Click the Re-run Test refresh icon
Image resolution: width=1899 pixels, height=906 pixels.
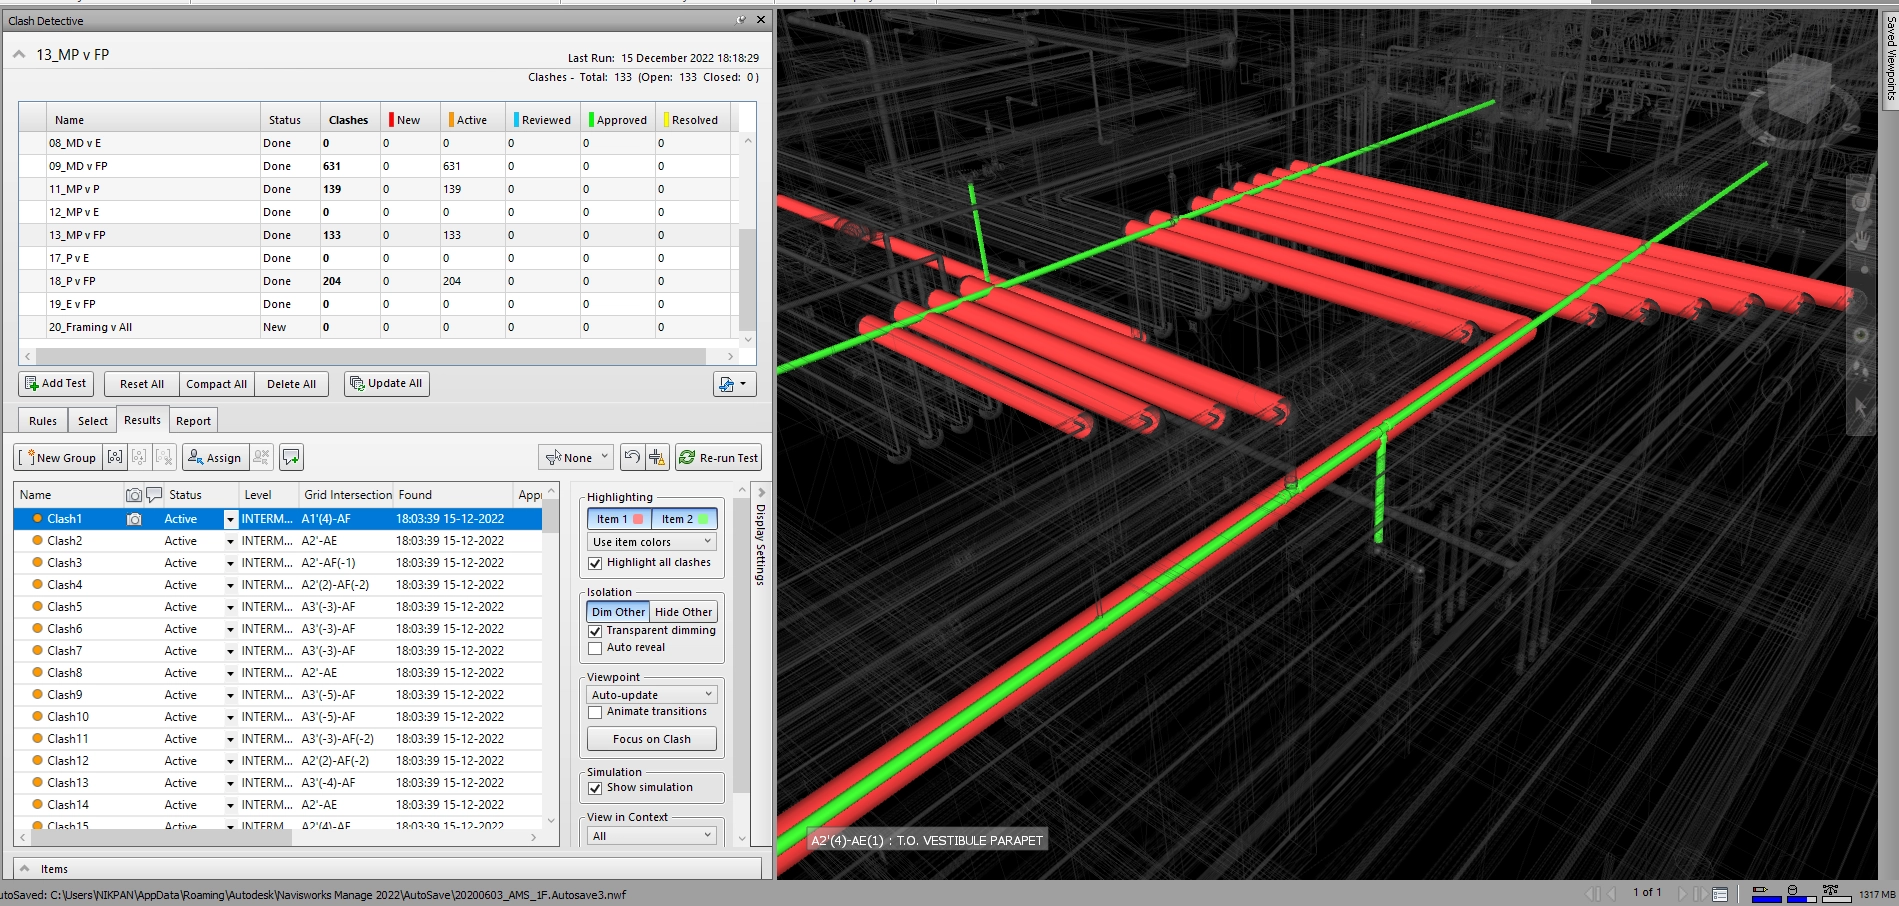(687, 458)
